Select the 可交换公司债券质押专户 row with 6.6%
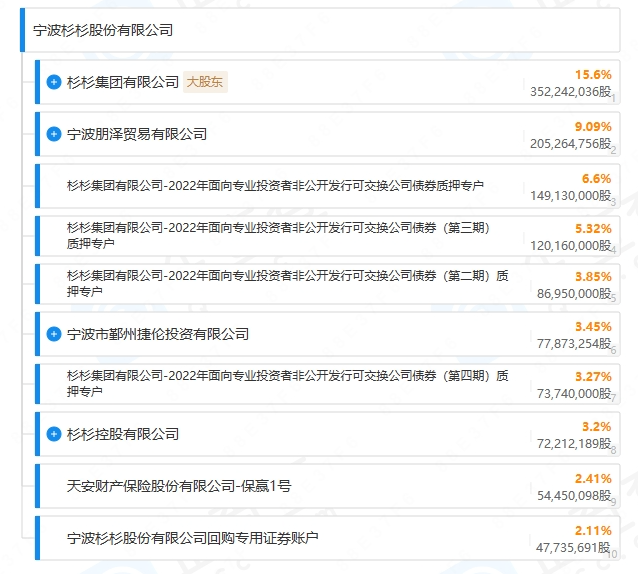This screenshot has height=574, width=638. (x=328, y=186)
